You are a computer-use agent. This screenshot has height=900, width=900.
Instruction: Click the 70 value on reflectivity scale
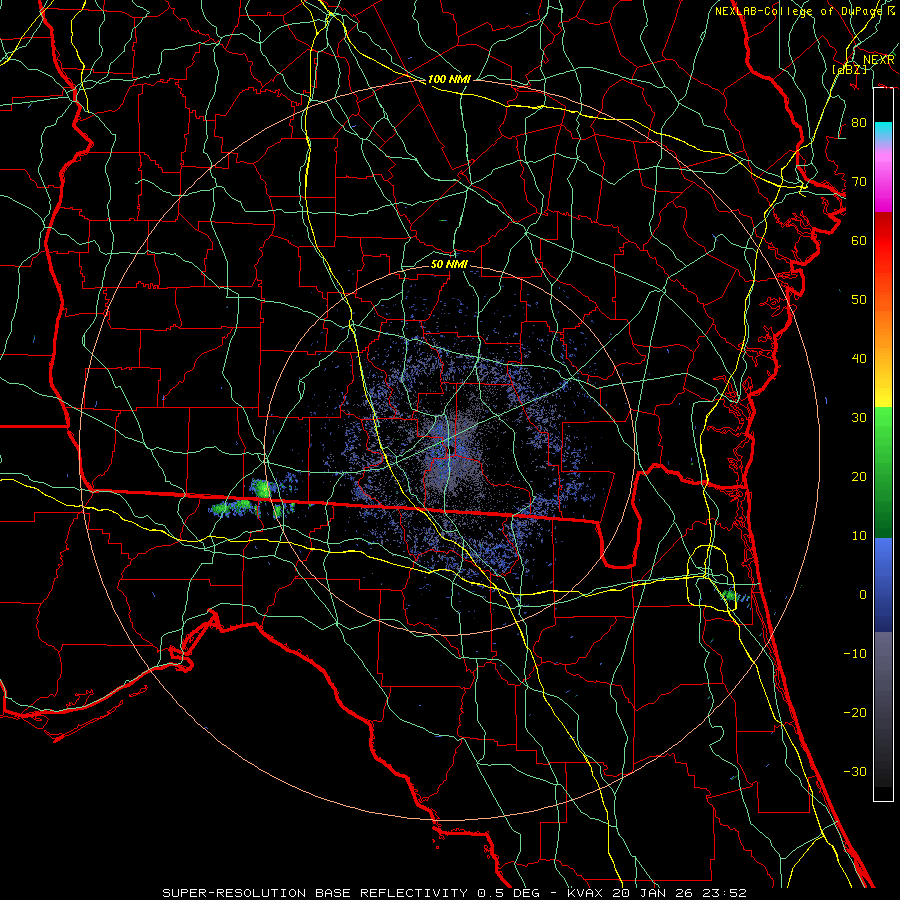coord(859,182)
